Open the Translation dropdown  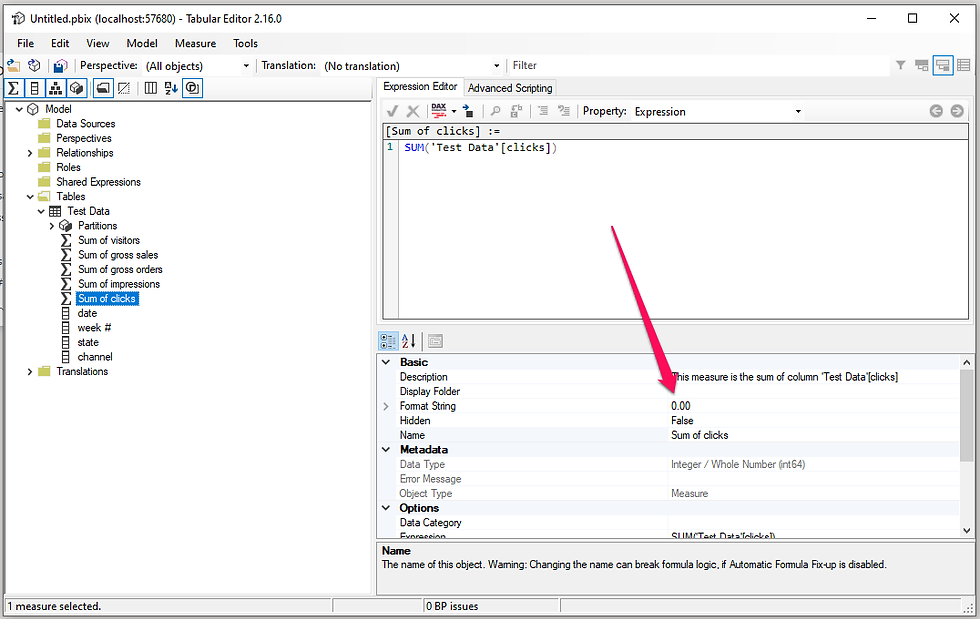coord(496,66)
